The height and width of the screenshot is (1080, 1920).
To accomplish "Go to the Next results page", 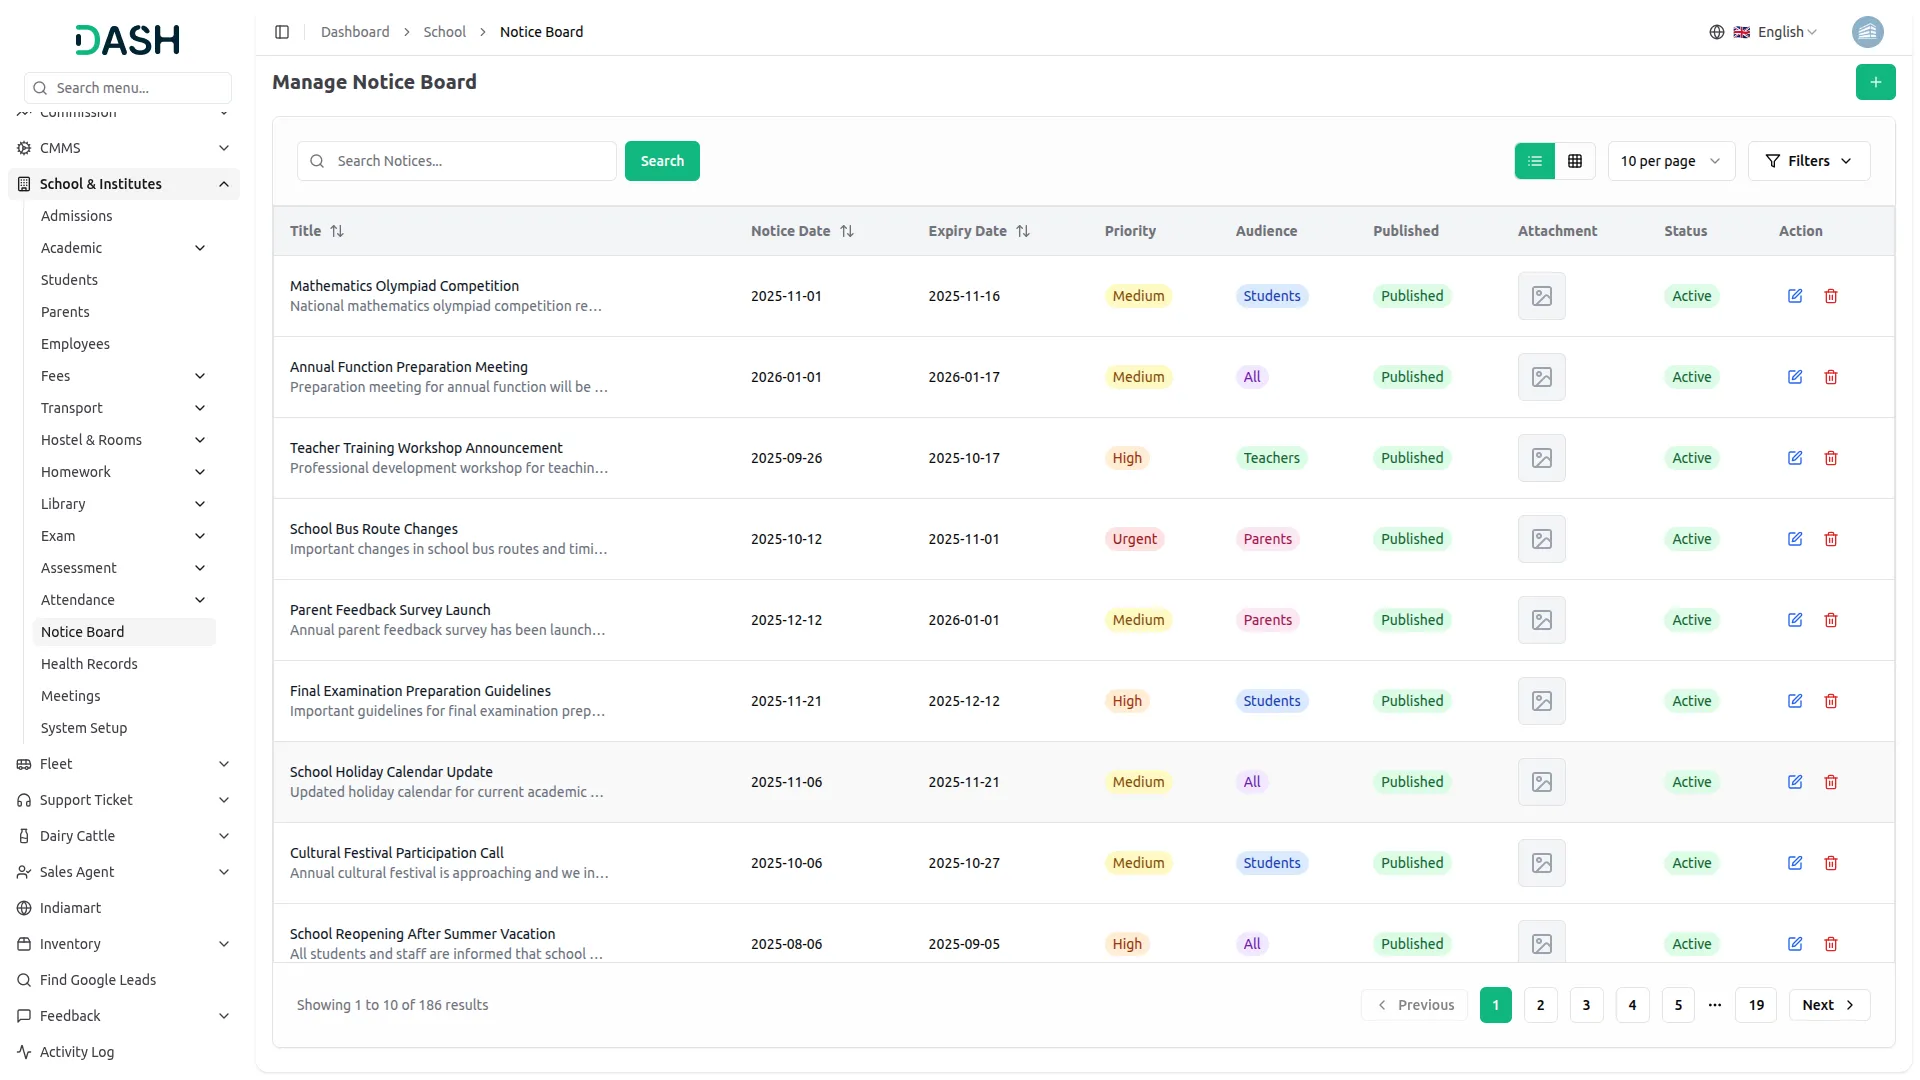I will pos(1828,1005).
